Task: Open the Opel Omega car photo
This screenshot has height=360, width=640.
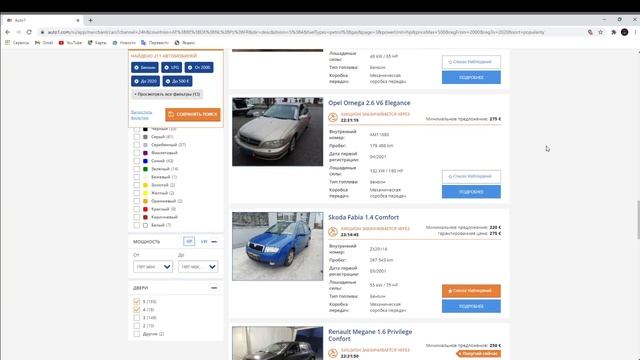Action: coord(278,132)
